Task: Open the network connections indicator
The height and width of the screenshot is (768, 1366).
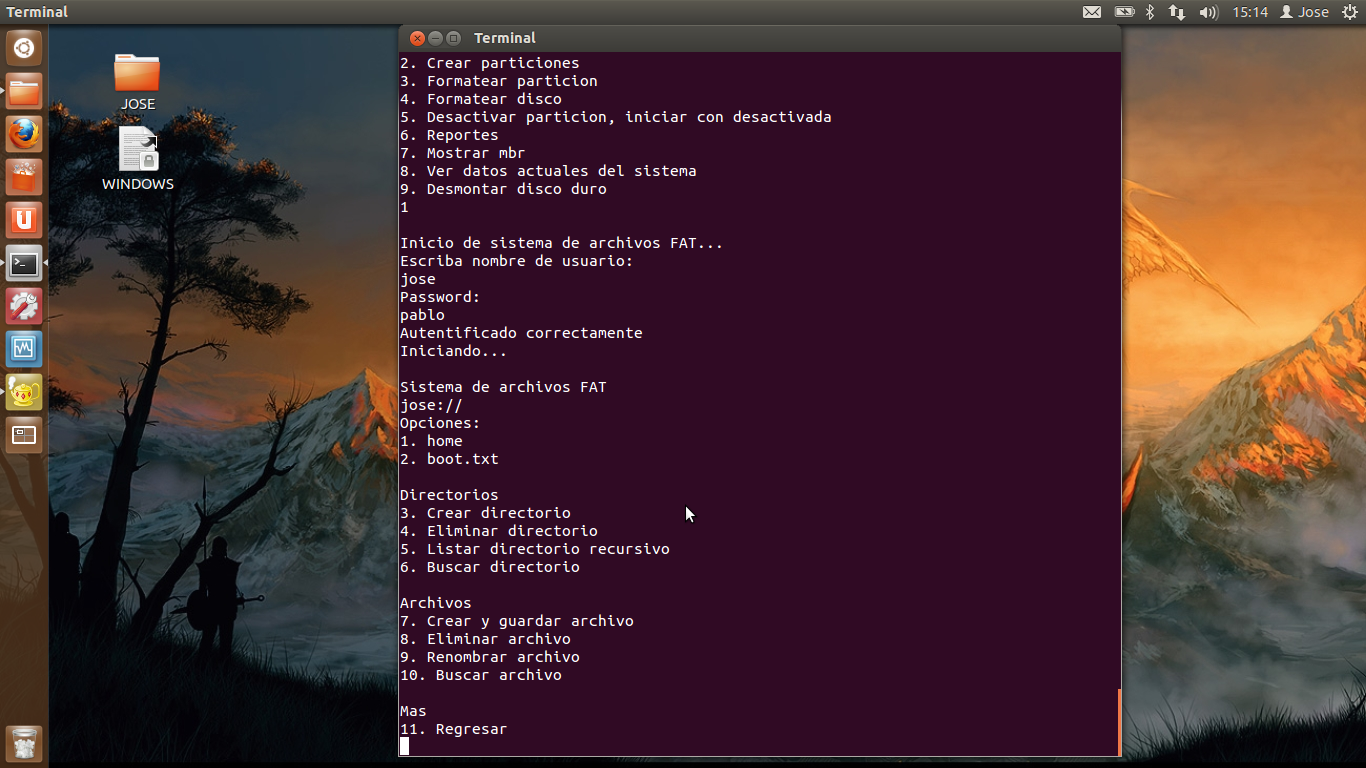Action: click(x=1177, y=12)
